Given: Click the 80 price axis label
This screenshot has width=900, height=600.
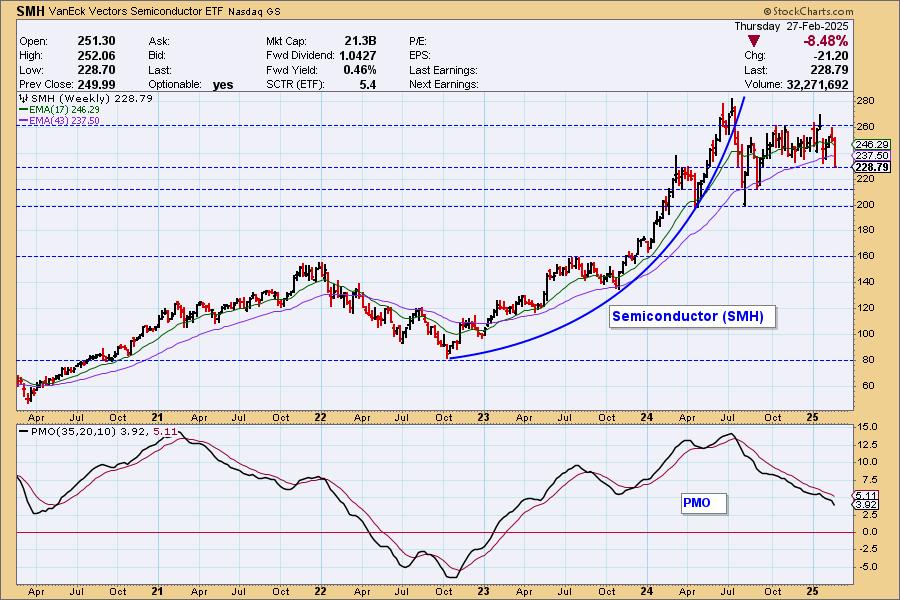Looking at the screenshot, I should (x=866, y=360).
